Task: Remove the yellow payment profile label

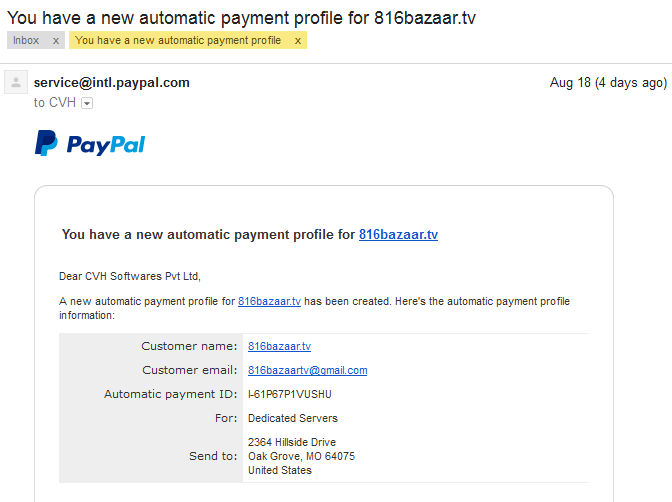Action: [298, 41]
